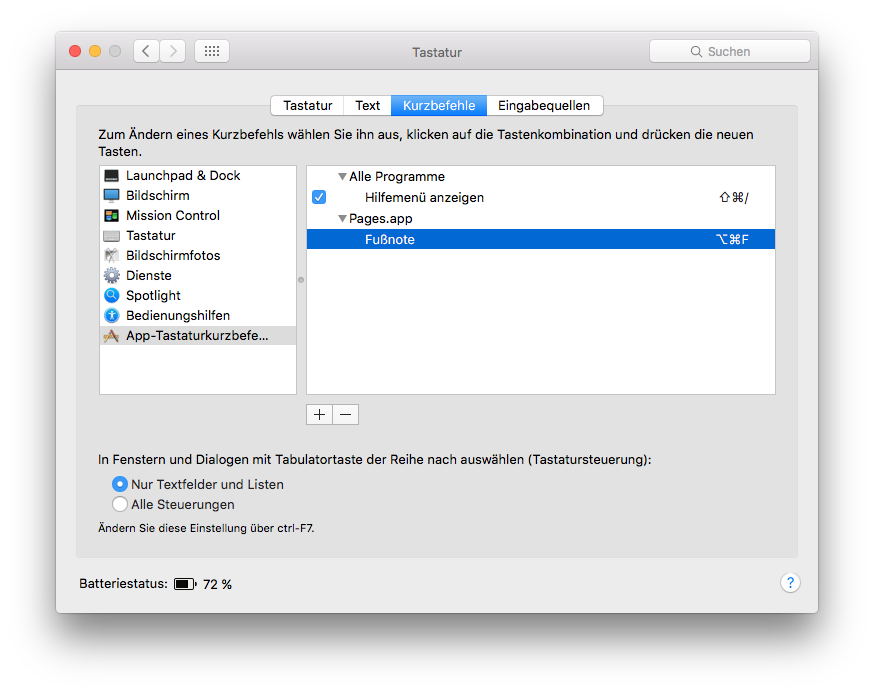Viewport: 874px width, 693px height.
Task: Click the Fußnote shortcut key combination
Action: tap(732, 239)
